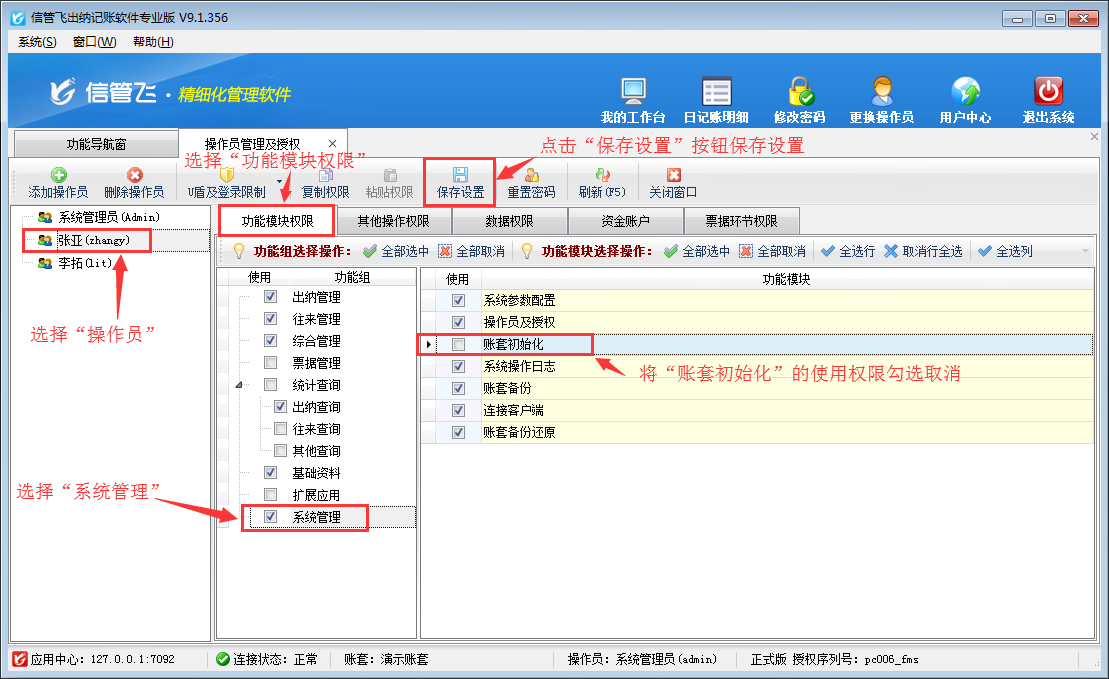
Task: Click 重置密码 button
Action: coord(531,182)
